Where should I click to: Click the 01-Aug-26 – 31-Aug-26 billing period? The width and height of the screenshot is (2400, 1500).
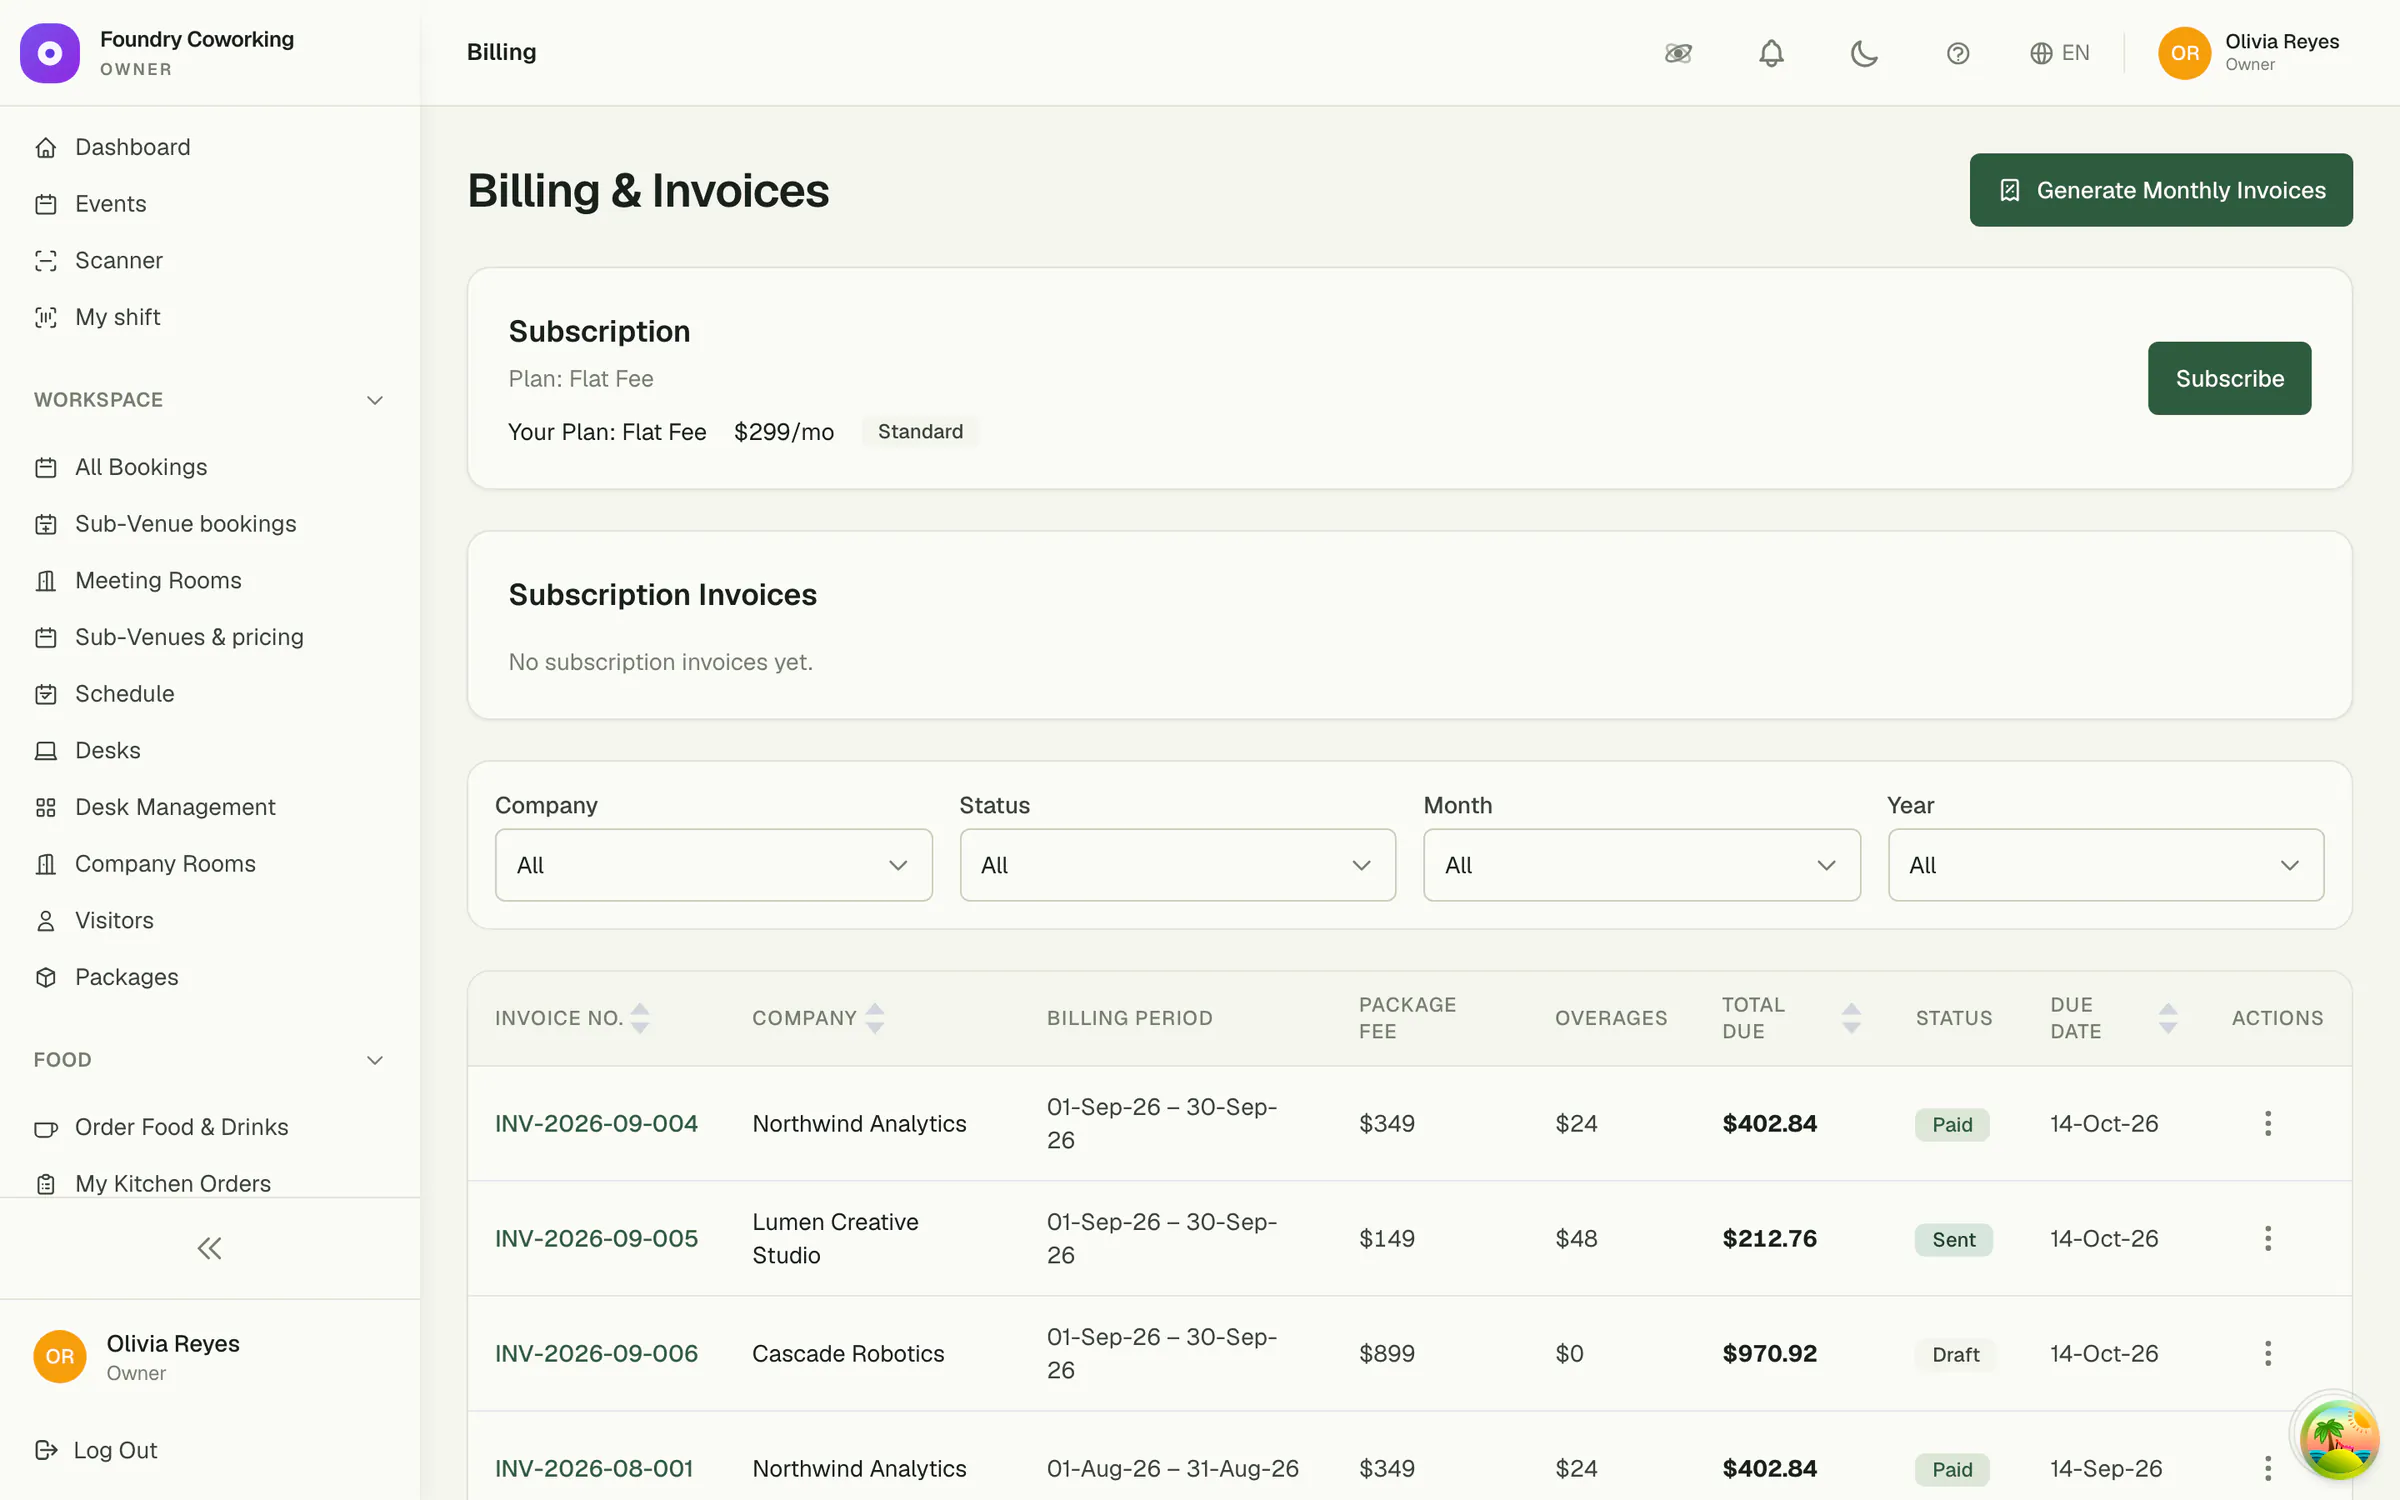point(1172,1468)
